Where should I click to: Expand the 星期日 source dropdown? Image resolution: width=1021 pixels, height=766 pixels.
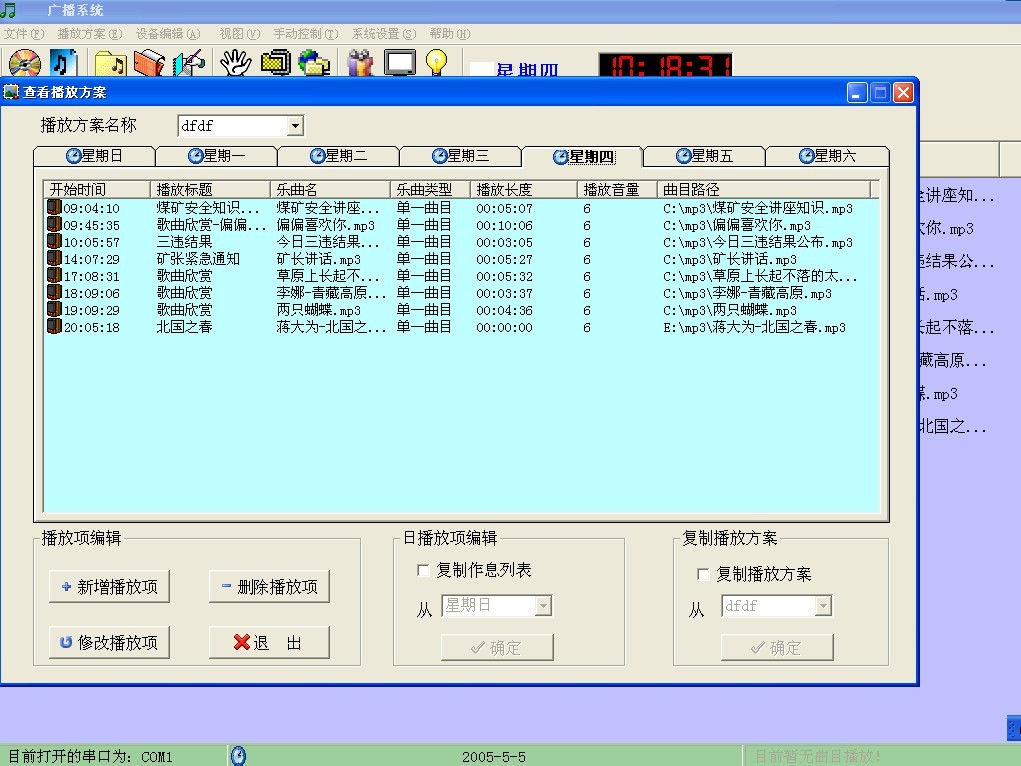point(543,606)
